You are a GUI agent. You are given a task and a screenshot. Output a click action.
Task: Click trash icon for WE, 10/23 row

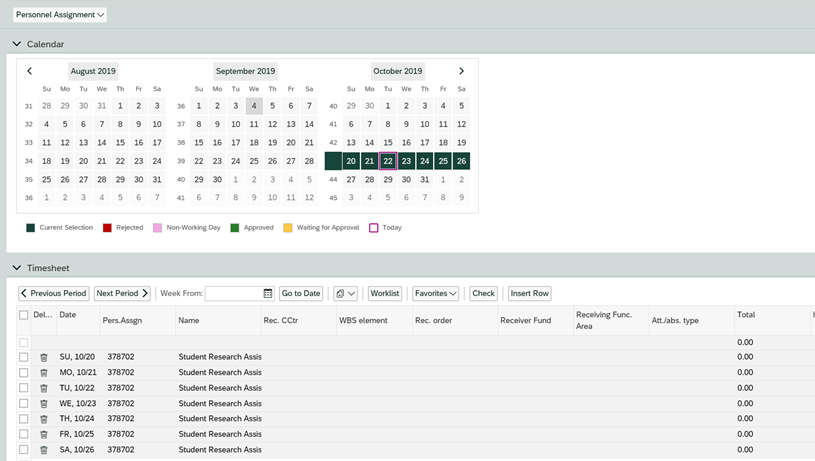coord(44,404)
